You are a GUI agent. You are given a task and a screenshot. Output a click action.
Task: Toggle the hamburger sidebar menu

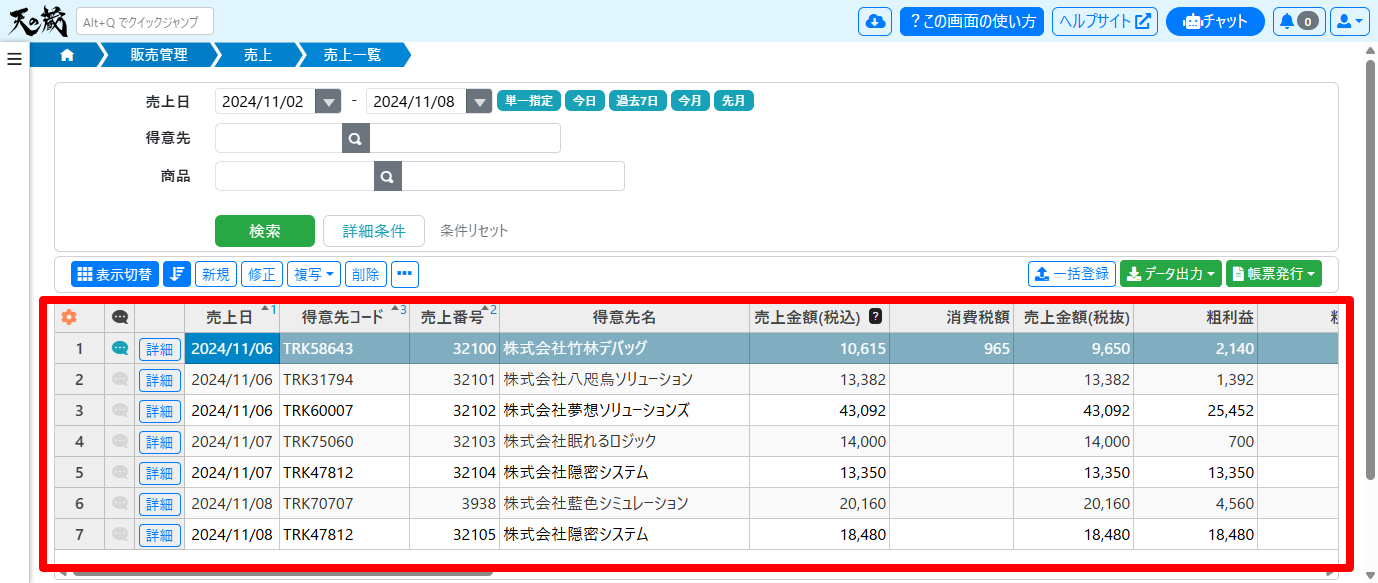coord(14,59)
